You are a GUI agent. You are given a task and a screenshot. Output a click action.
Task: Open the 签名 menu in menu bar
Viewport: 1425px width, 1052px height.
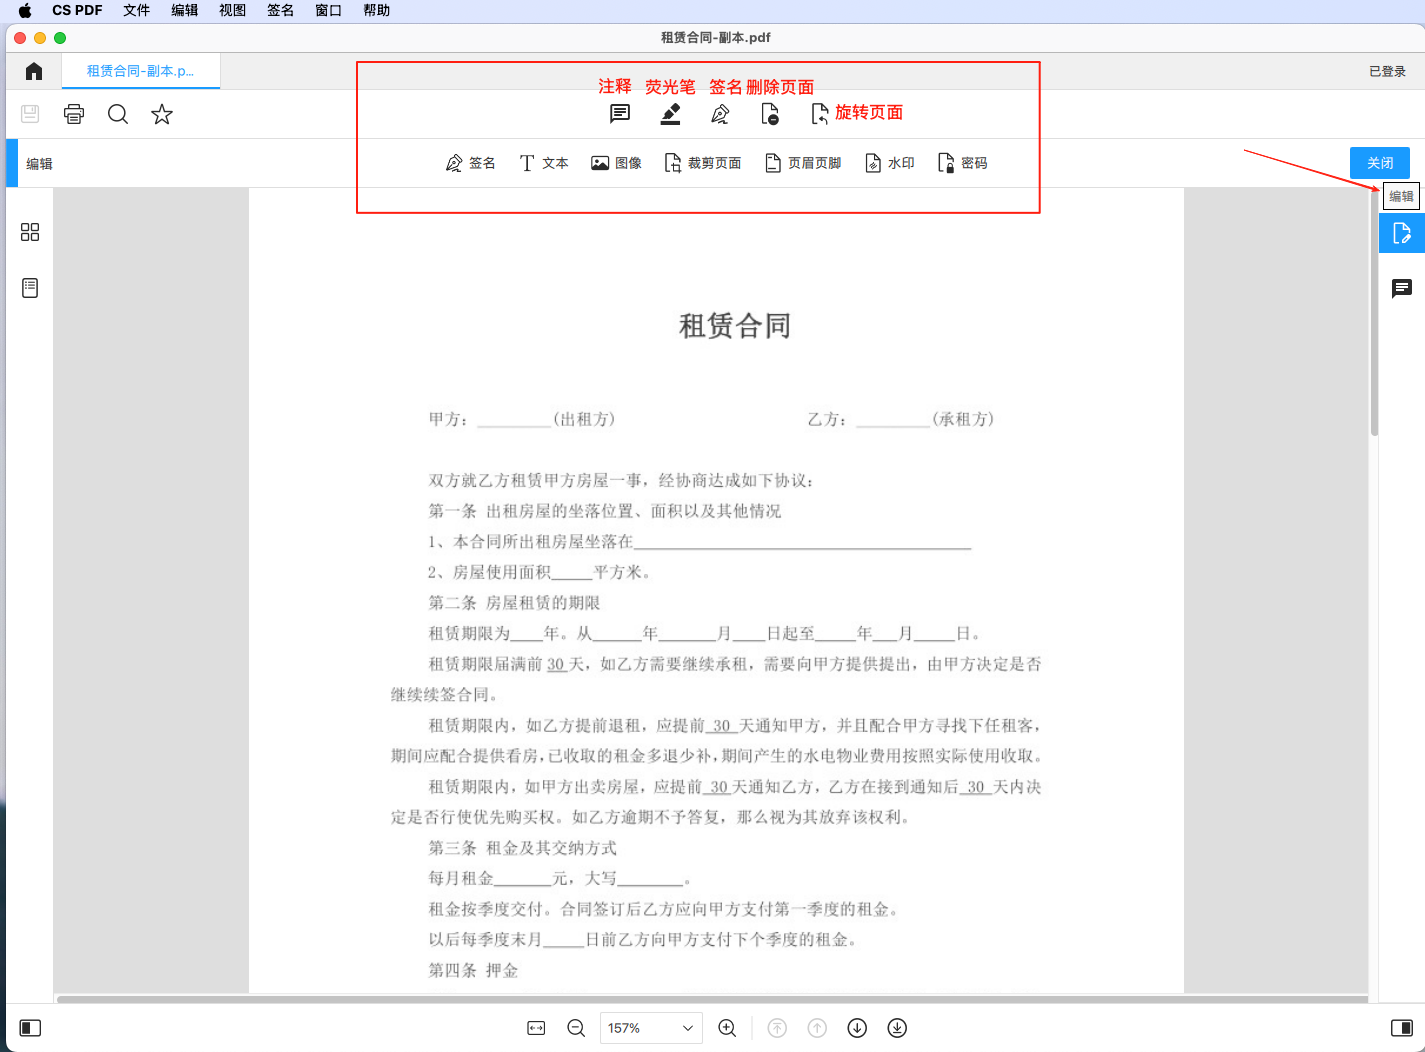[x=281, y=10]
